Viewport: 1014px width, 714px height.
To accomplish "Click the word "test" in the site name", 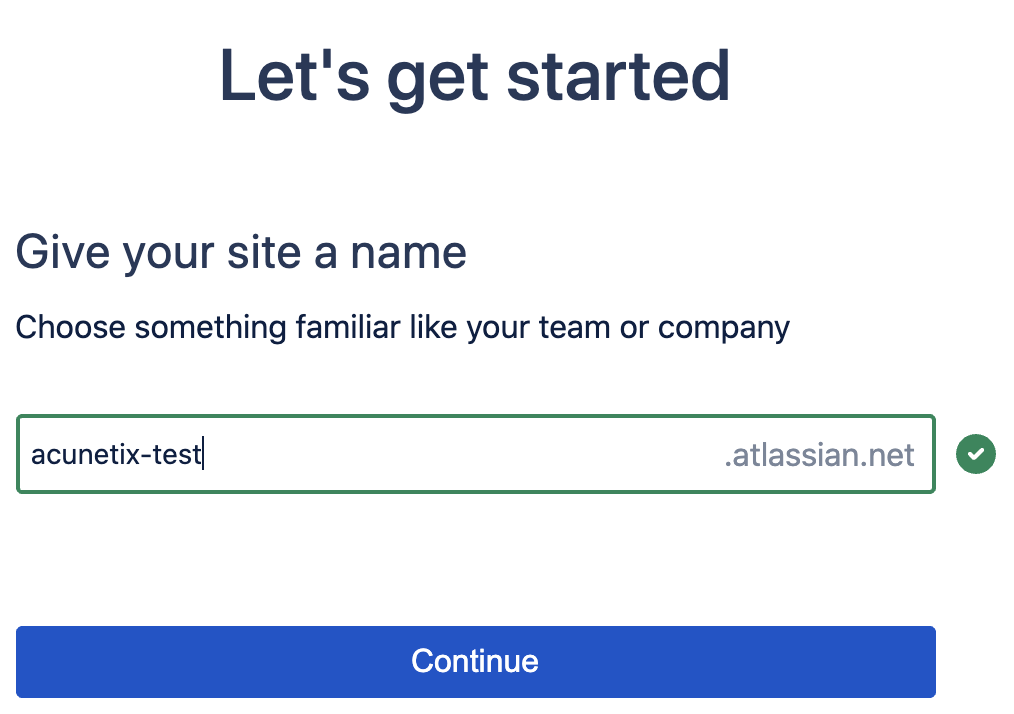I will 177,455.
